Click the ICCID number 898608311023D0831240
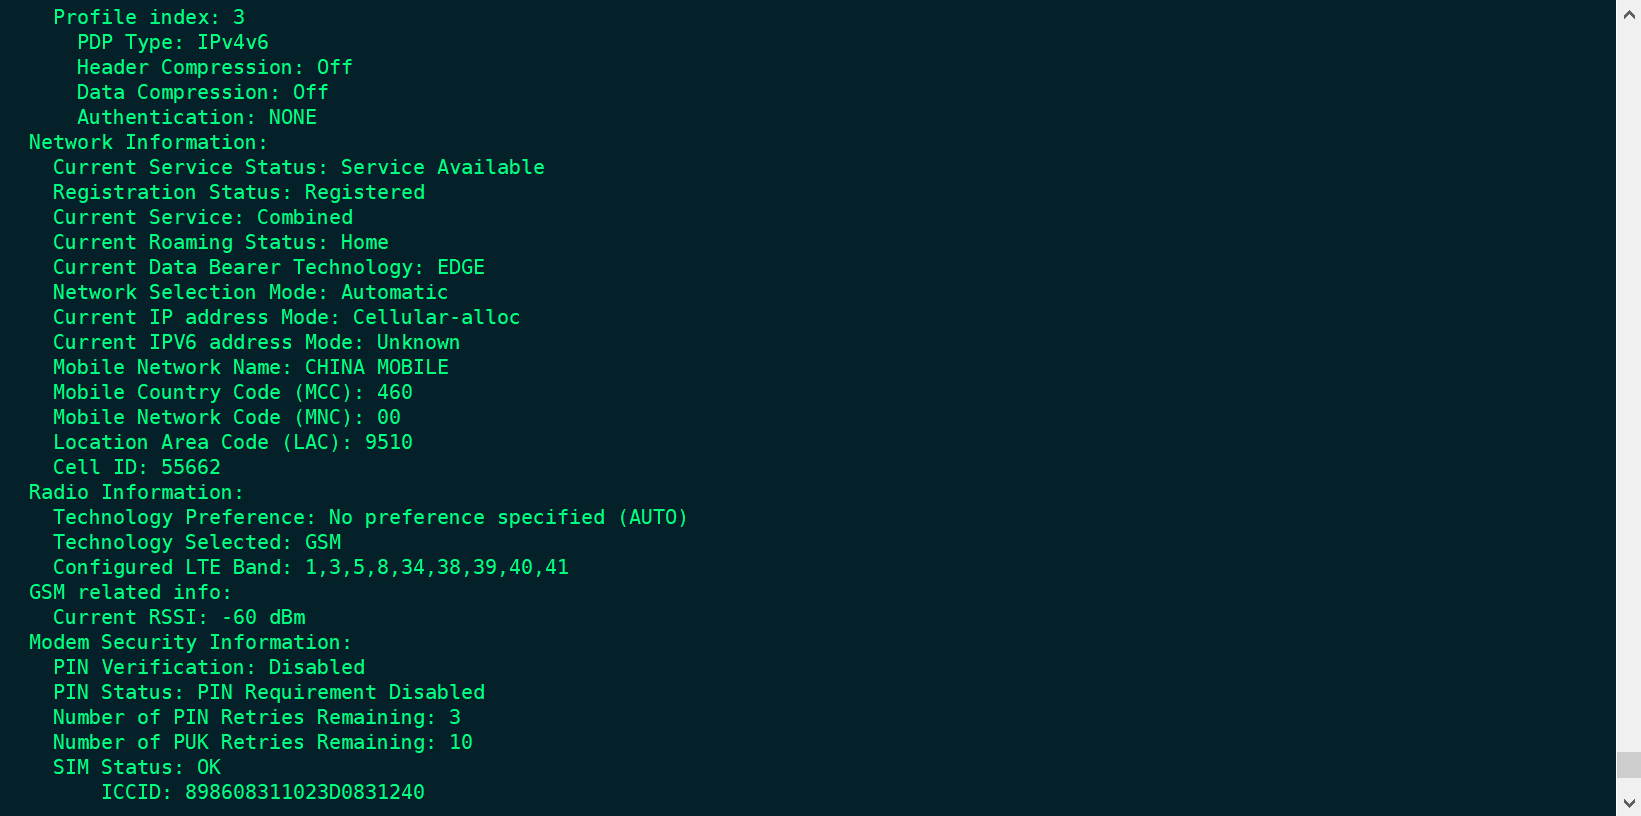Image resolution: width=1641 pixels, height=816 pixels. tap(305, 792)
